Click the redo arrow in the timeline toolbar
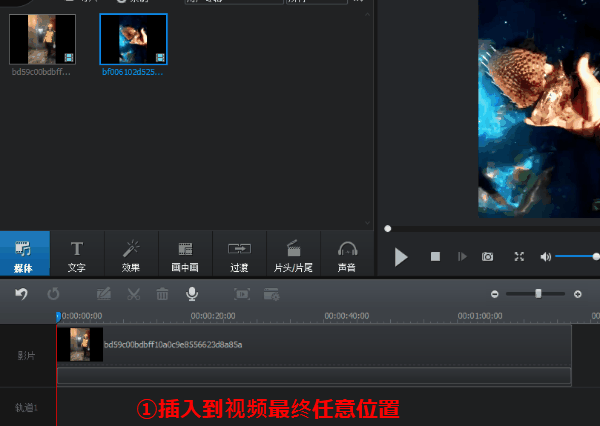600x426 pixels. click(x=53, y=294)
